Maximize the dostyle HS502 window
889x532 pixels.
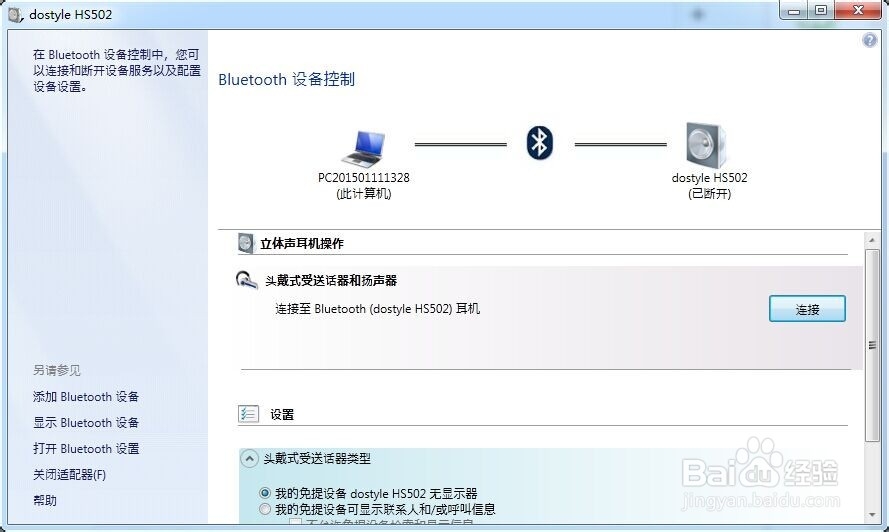[x=821, y=10]
